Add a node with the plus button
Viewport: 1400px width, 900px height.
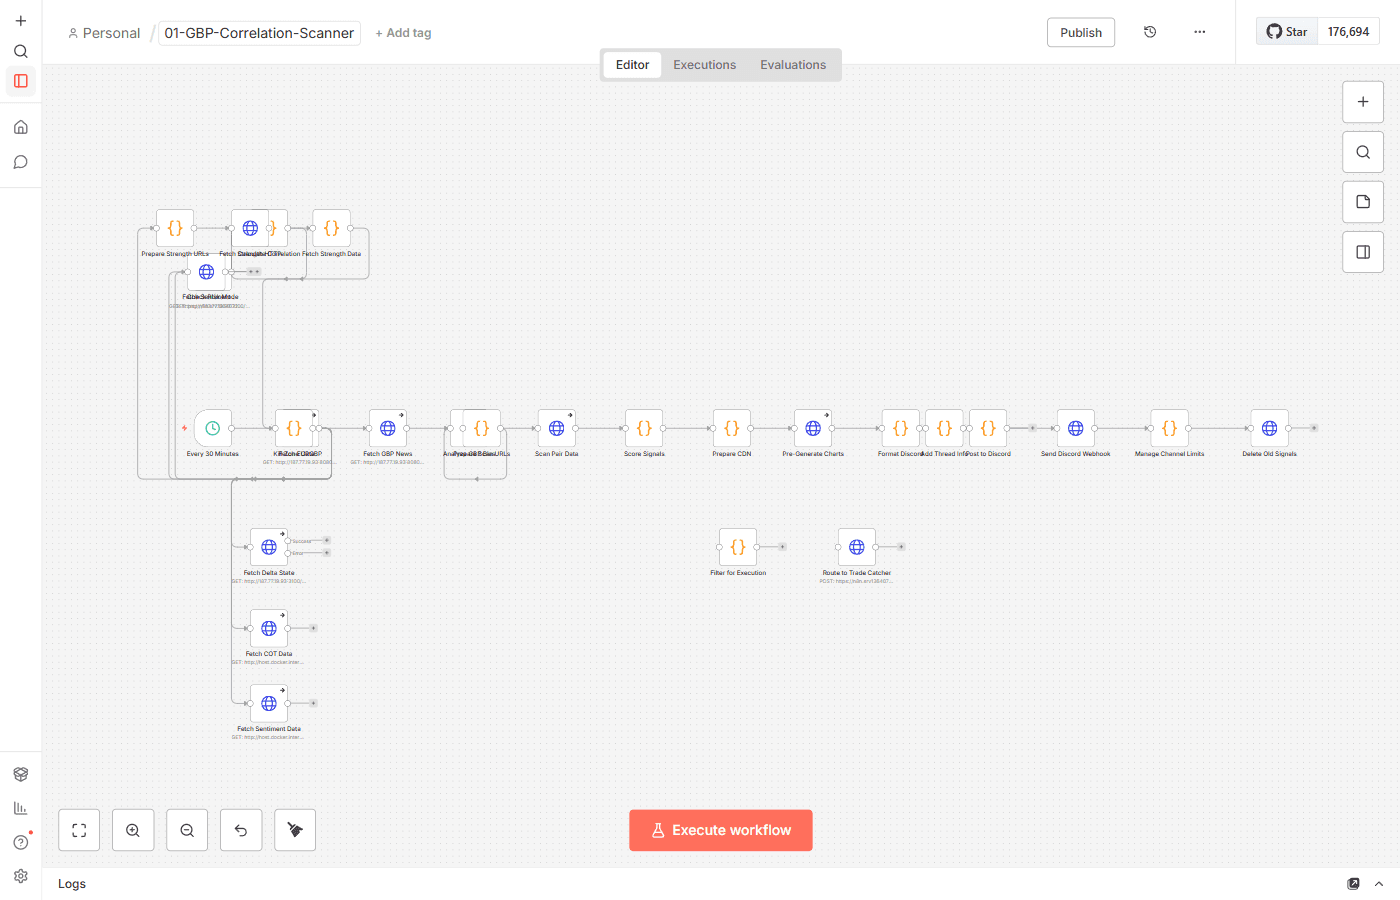pos(1362,102)
